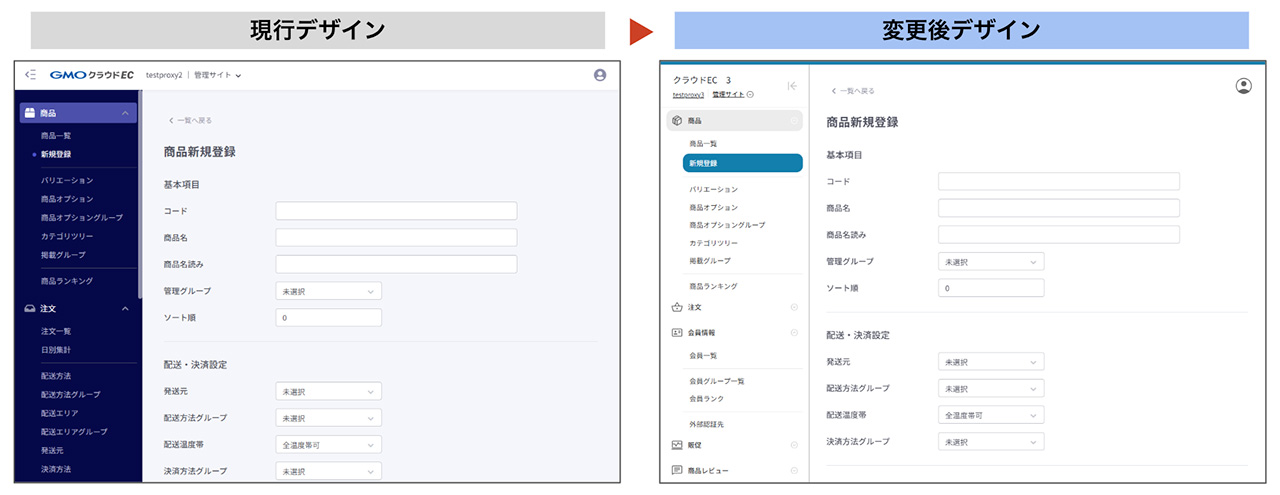Click 一覧へ戻る link in new design
The width and height of the screenshot is (1280, 495).
[852, 91]
